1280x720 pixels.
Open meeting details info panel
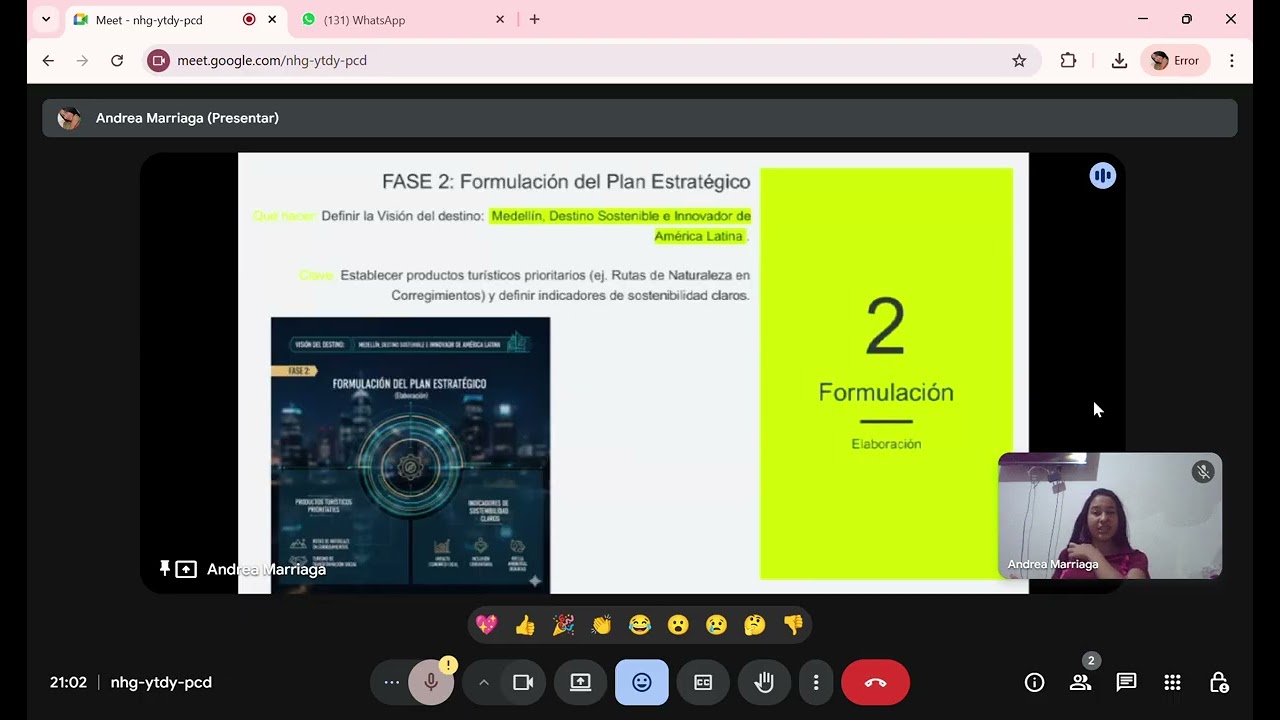[x=1035, y=682]
